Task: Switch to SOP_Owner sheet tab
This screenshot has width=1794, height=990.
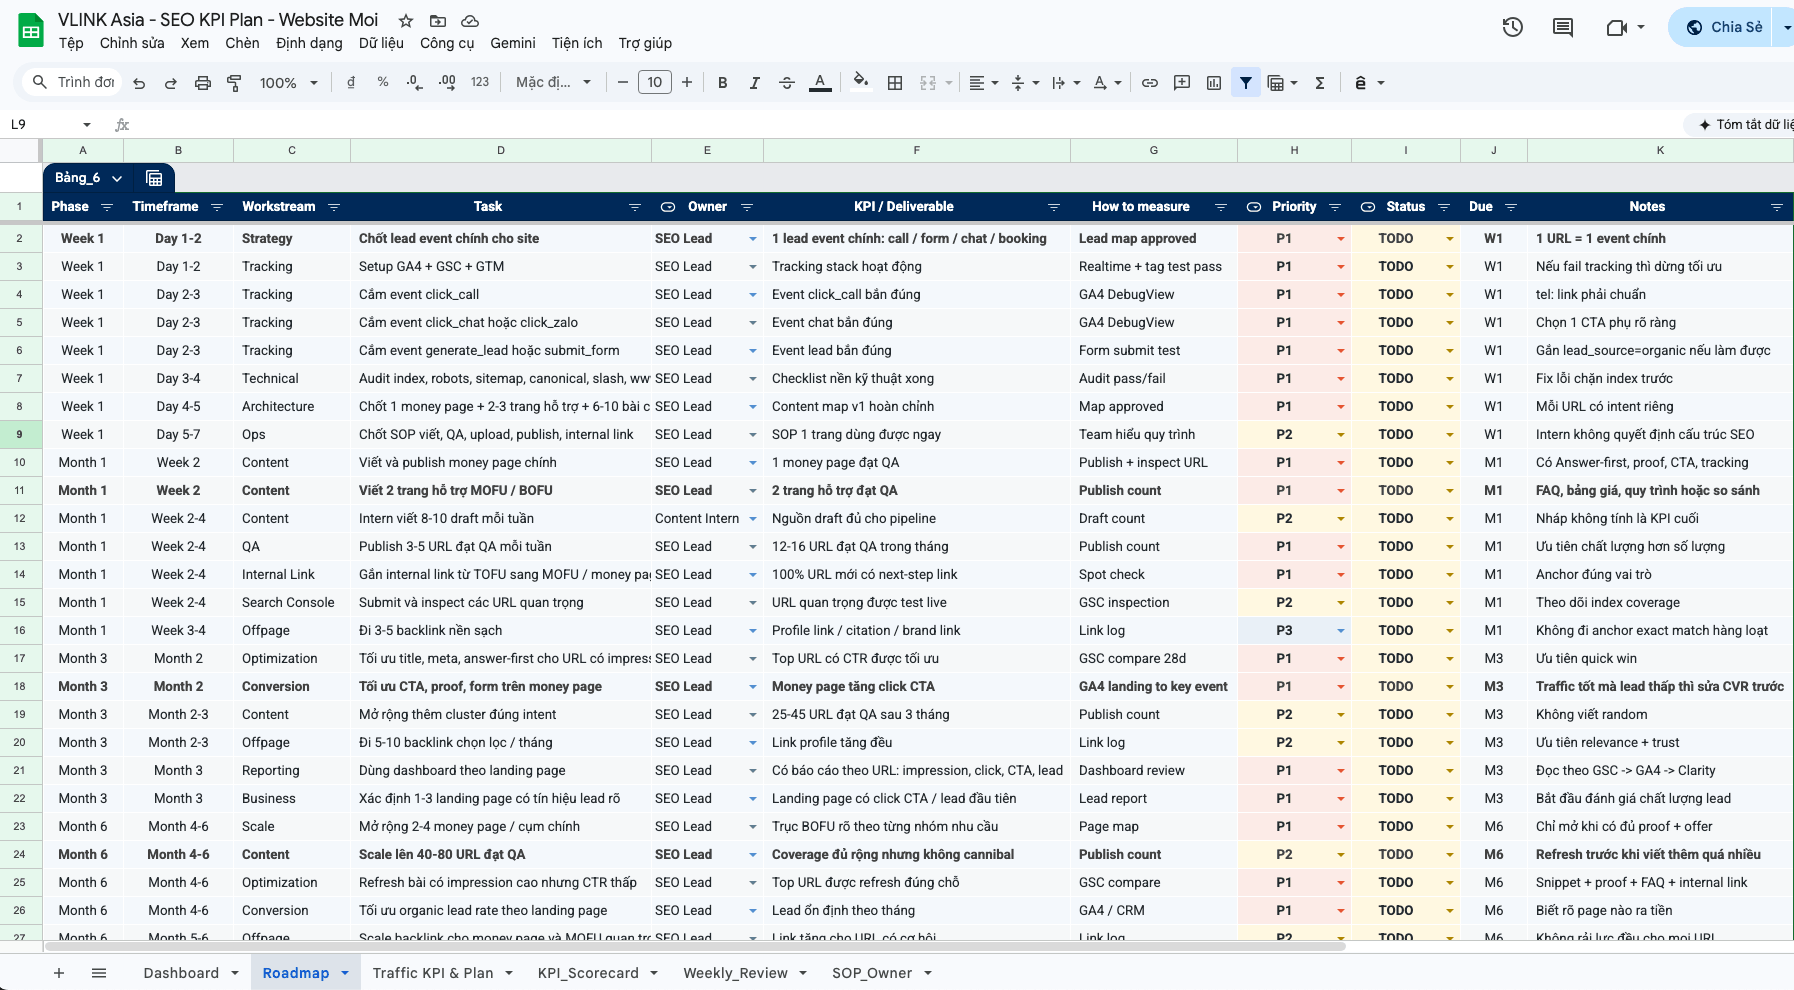Action: click(x=872, y=973)
